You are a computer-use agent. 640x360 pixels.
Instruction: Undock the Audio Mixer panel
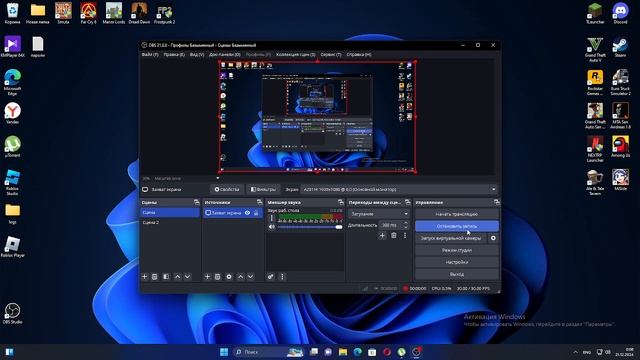[x=341, y=202]
